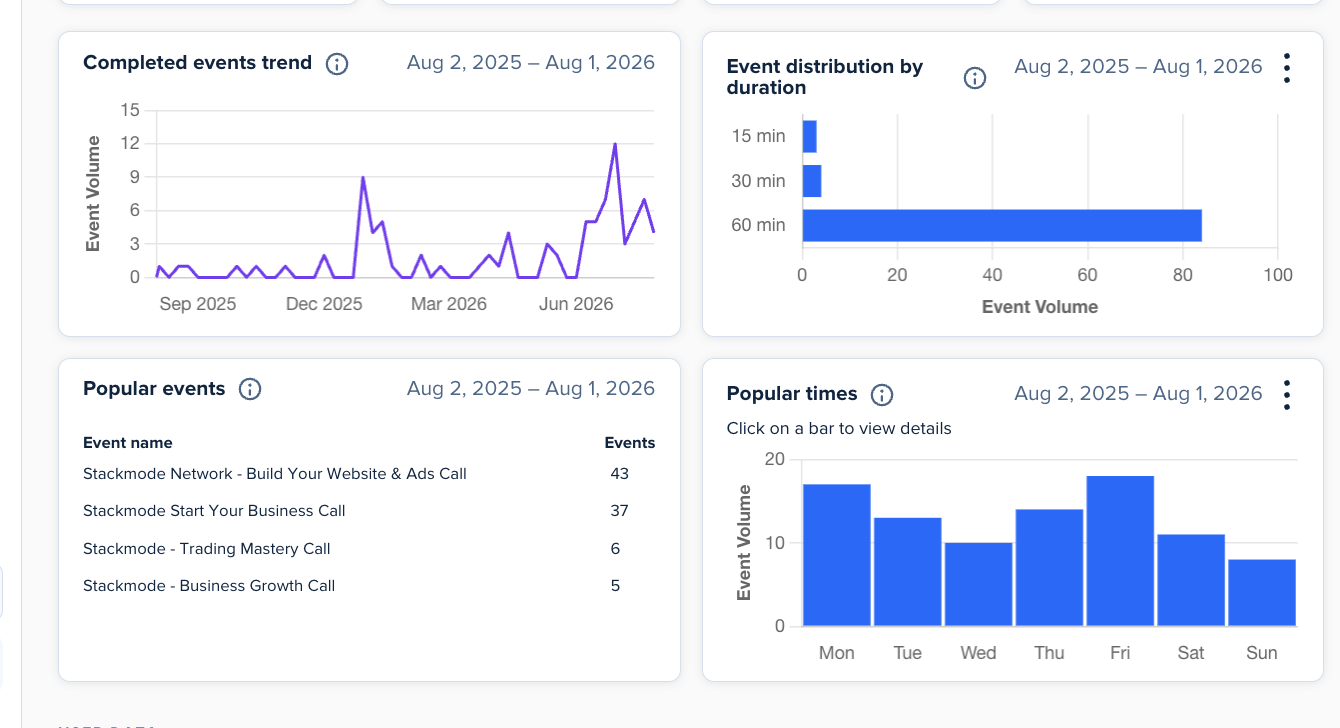Click the 'Events' column header
The image size is (1340, 728).
pyautogui.click(x=630, y=443)
